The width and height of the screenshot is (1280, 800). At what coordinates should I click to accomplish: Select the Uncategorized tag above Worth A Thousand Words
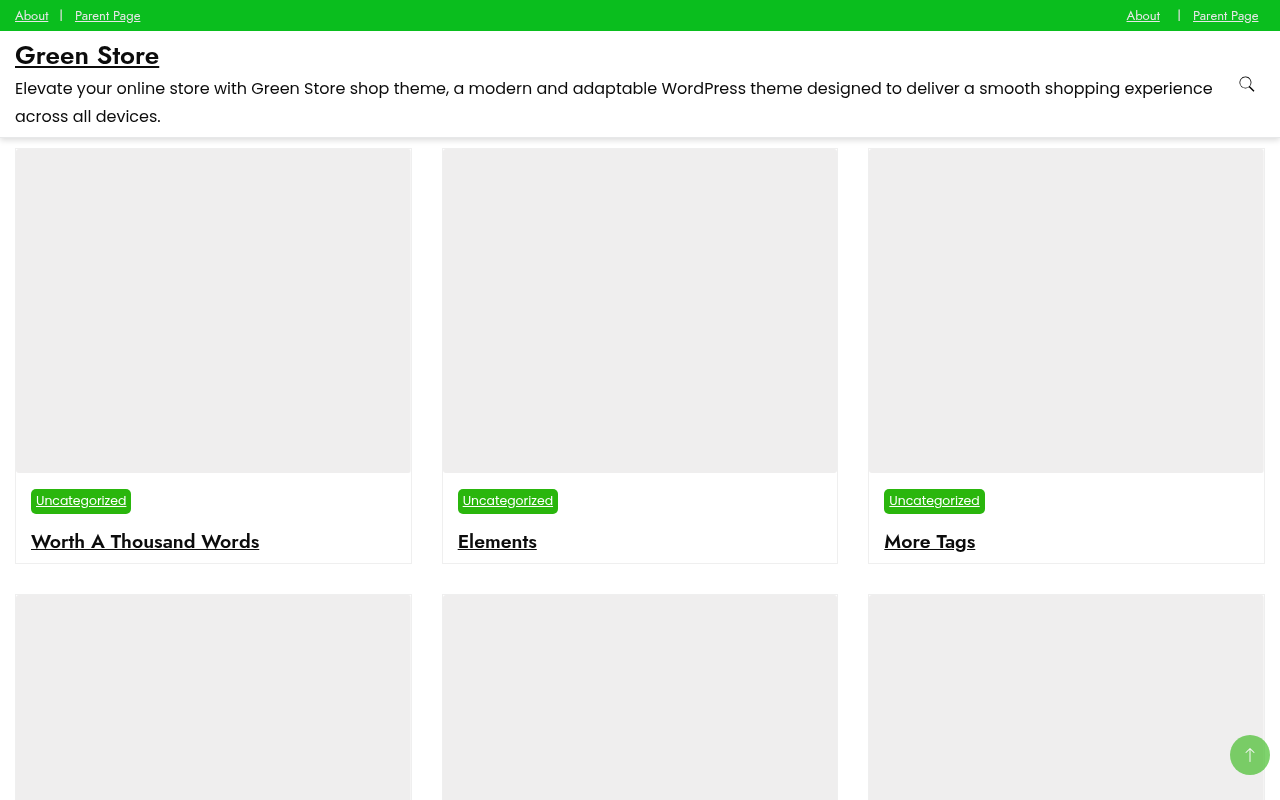[81, 501]
